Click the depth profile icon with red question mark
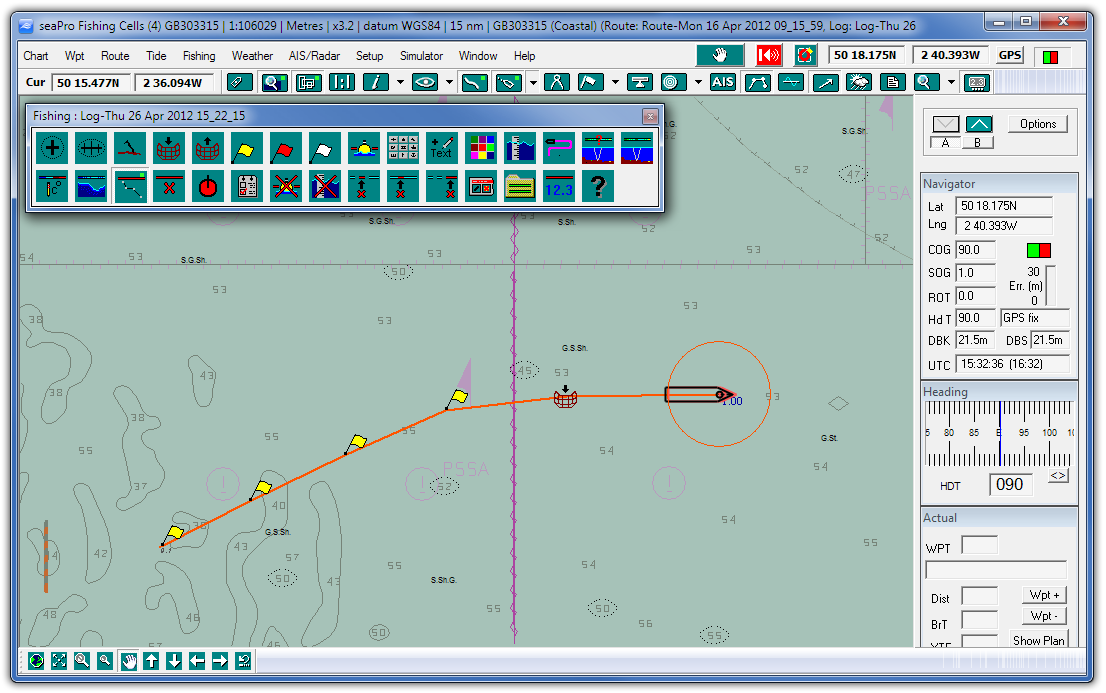The height and width of the screenshot is (693, 1106). [x=598, y=148]
